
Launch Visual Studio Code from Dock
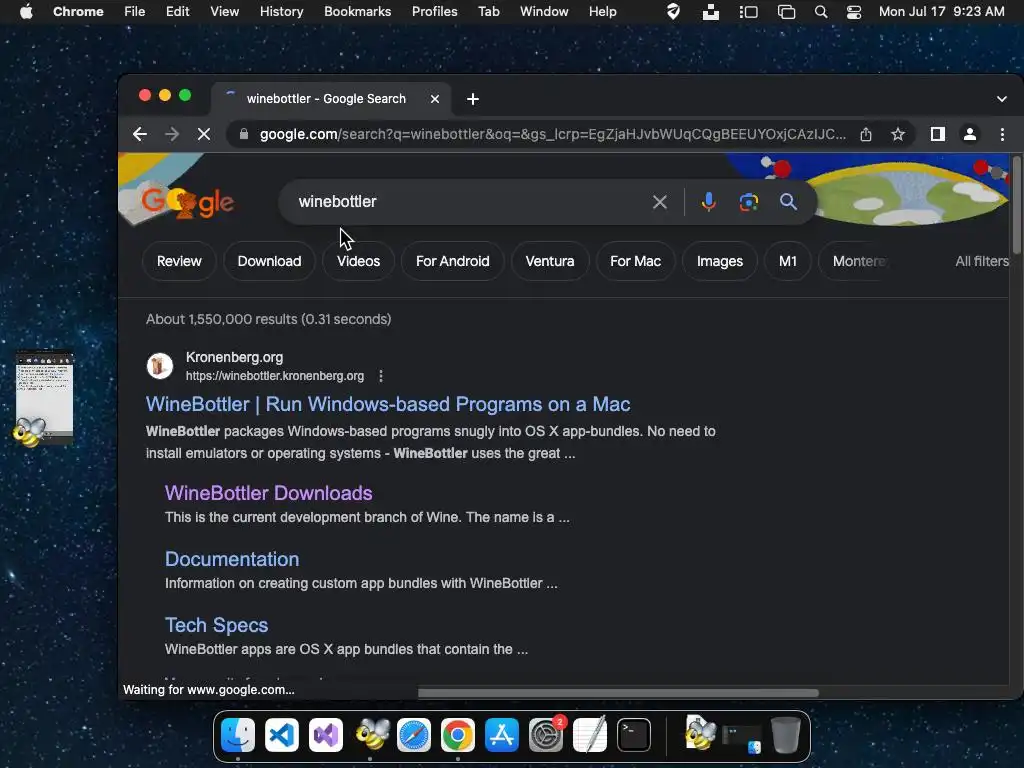(281, 735)
